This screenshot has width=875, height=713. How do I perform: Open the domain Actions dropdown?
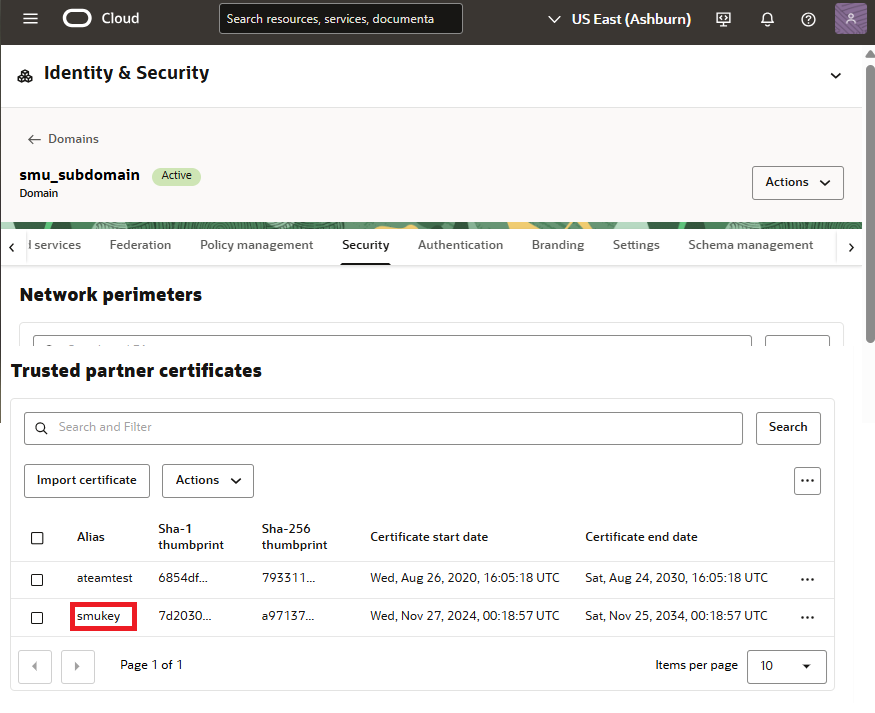[x=797, y=182]
